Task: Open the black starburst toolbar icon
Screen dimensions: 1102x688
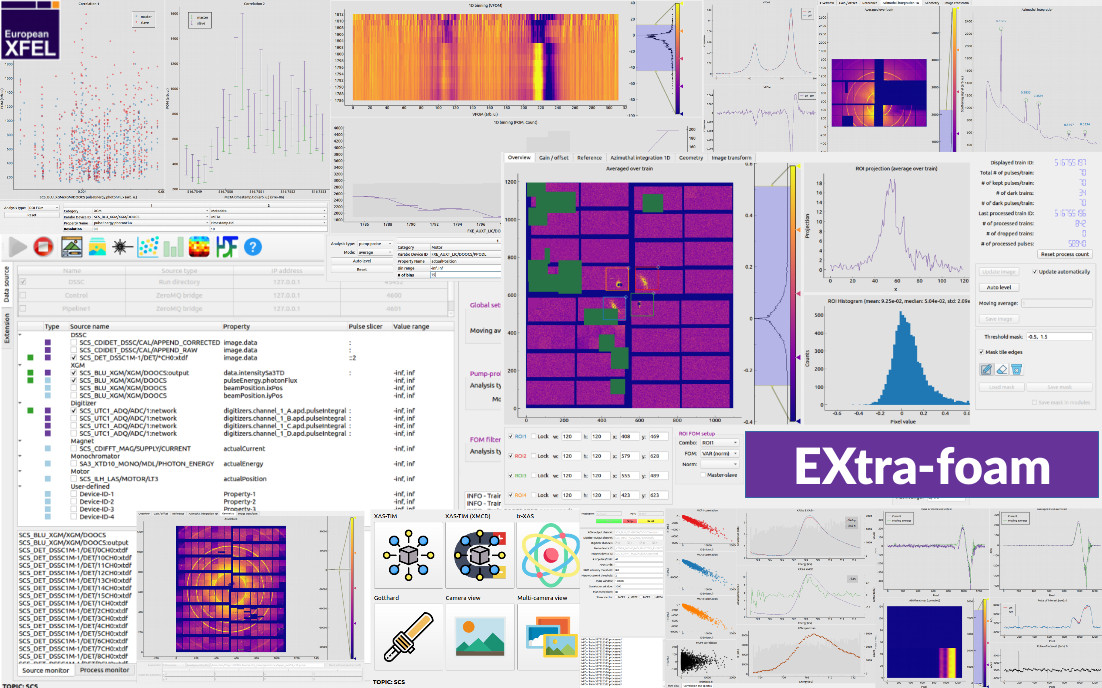Action: click(x=122, y=247)
